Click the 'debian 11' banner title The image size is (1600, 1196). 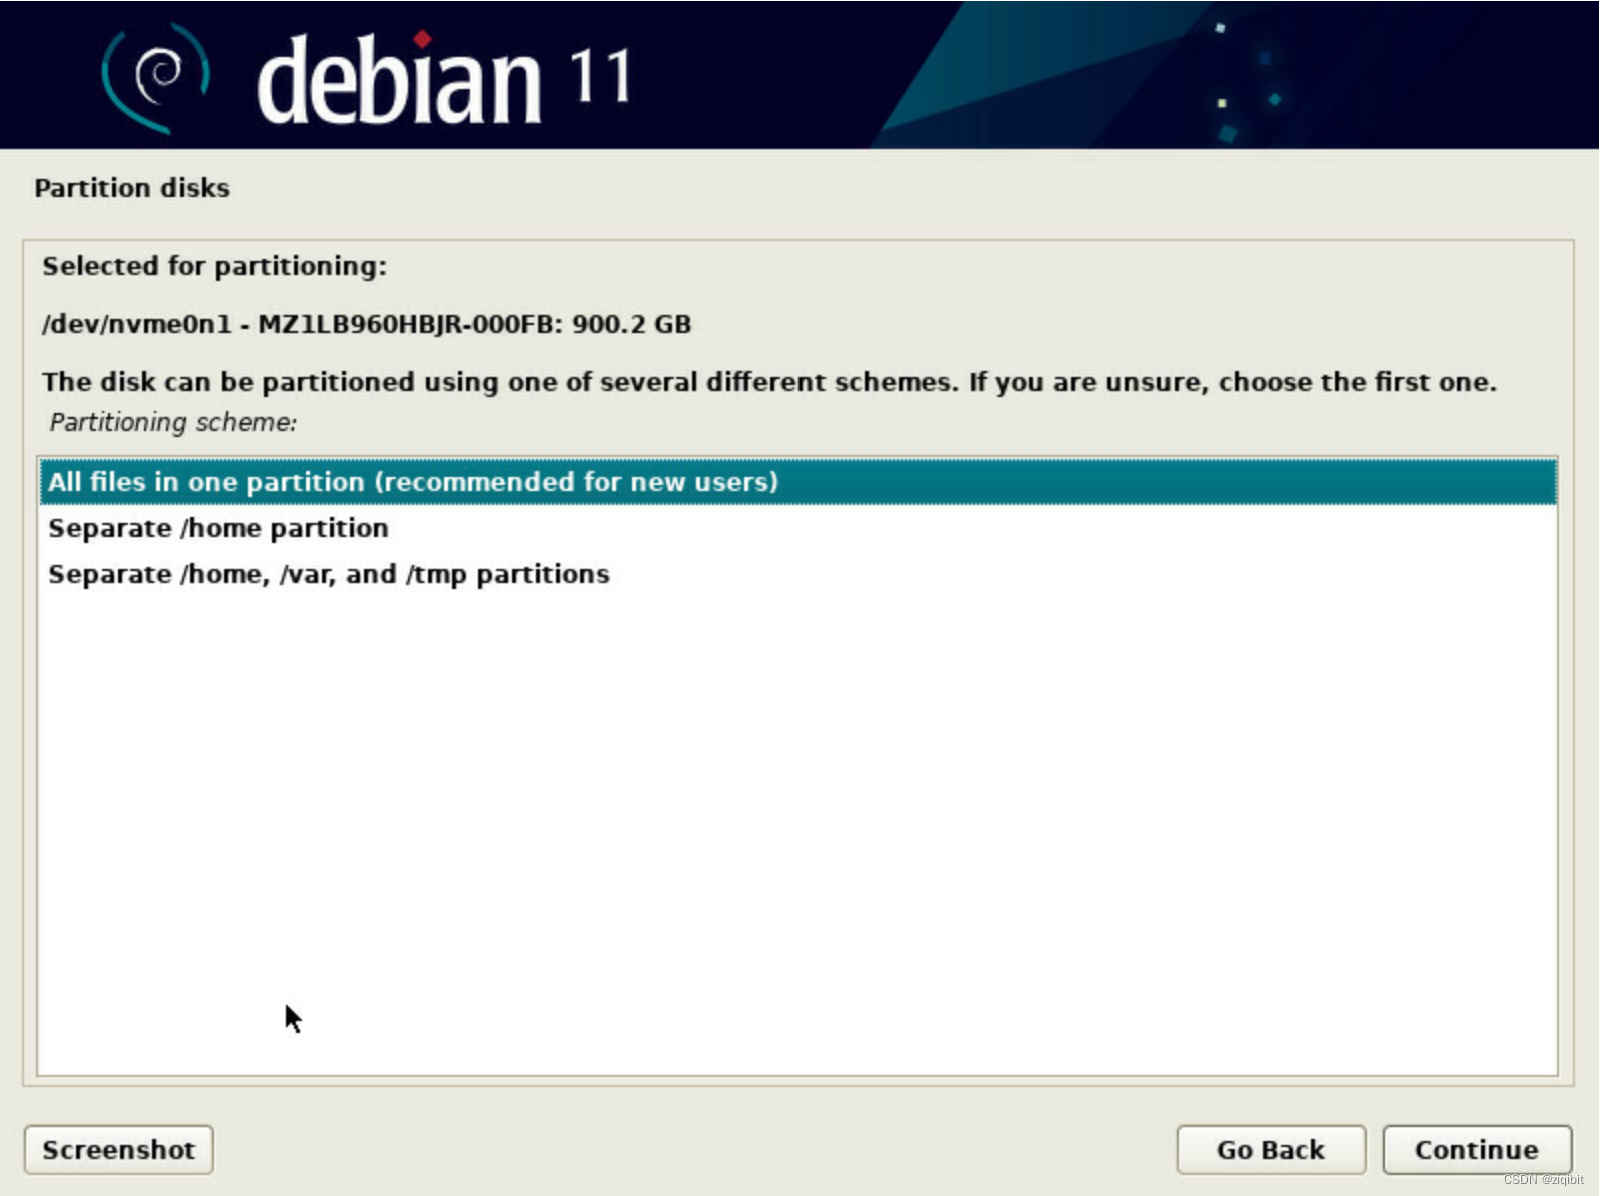click(x=443, y=78)
